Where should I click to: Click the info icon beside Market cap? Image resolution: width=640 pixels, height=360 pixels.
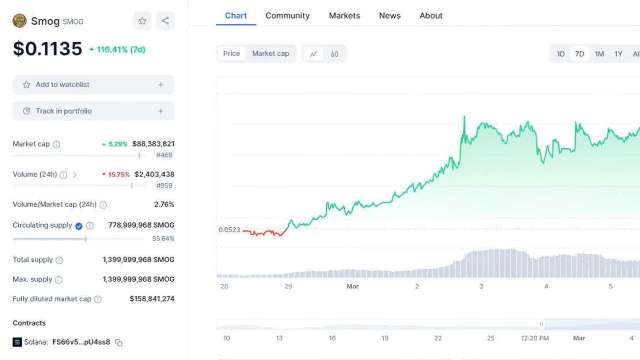[x=57, y=144]
